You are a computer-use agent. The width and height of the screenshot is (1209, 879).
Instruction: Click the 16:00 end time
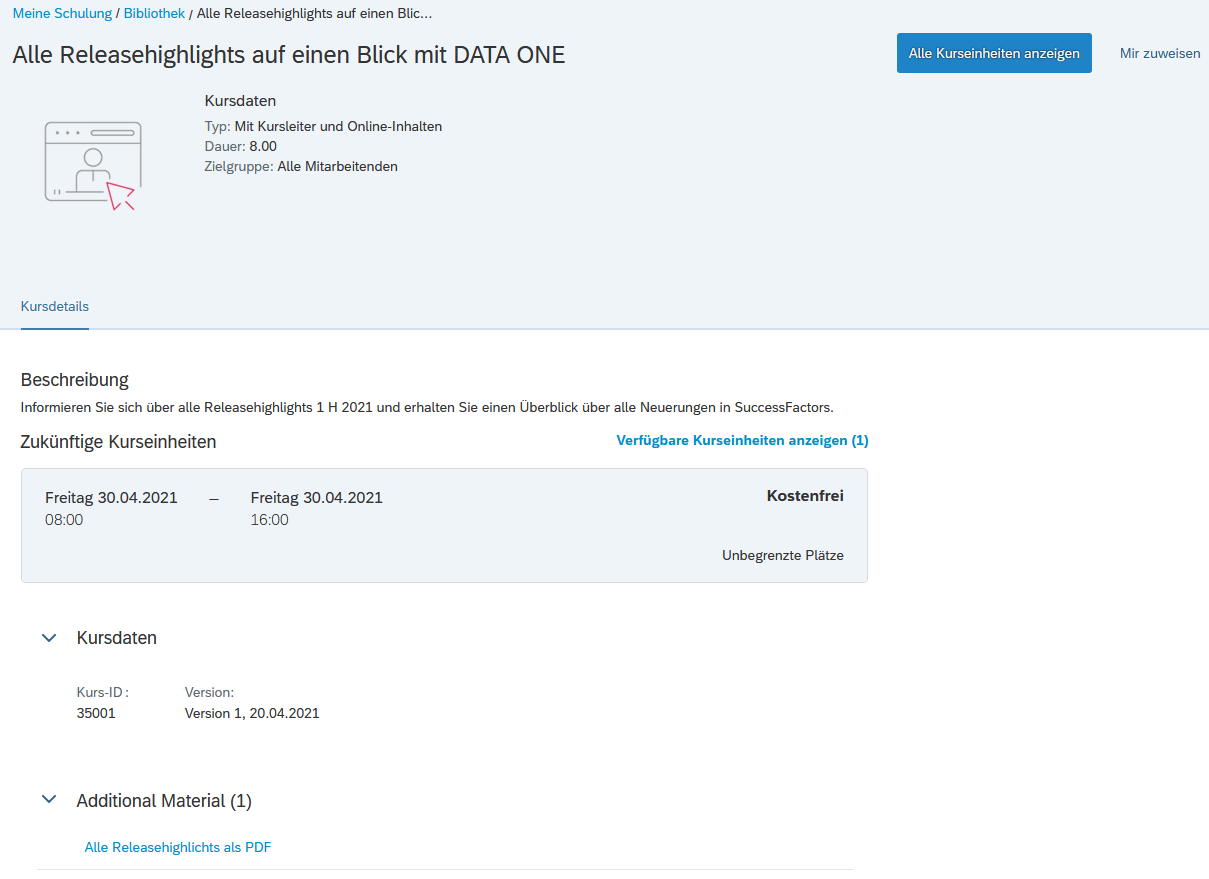pyautogui.click(x=269, y=520)
